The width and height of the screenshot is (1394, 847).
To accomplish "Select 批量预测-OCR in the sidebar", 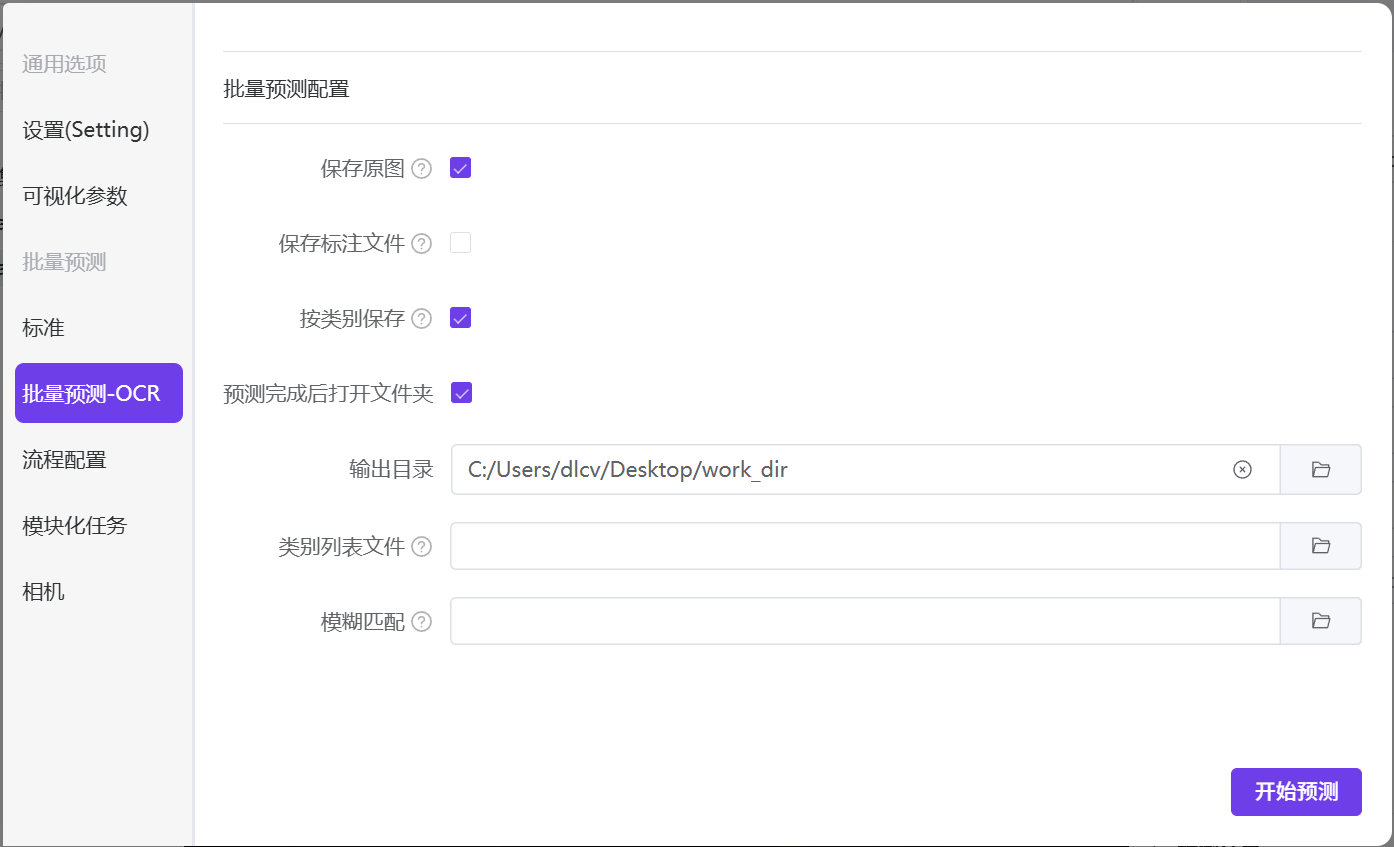I will (x=99, y=393).
